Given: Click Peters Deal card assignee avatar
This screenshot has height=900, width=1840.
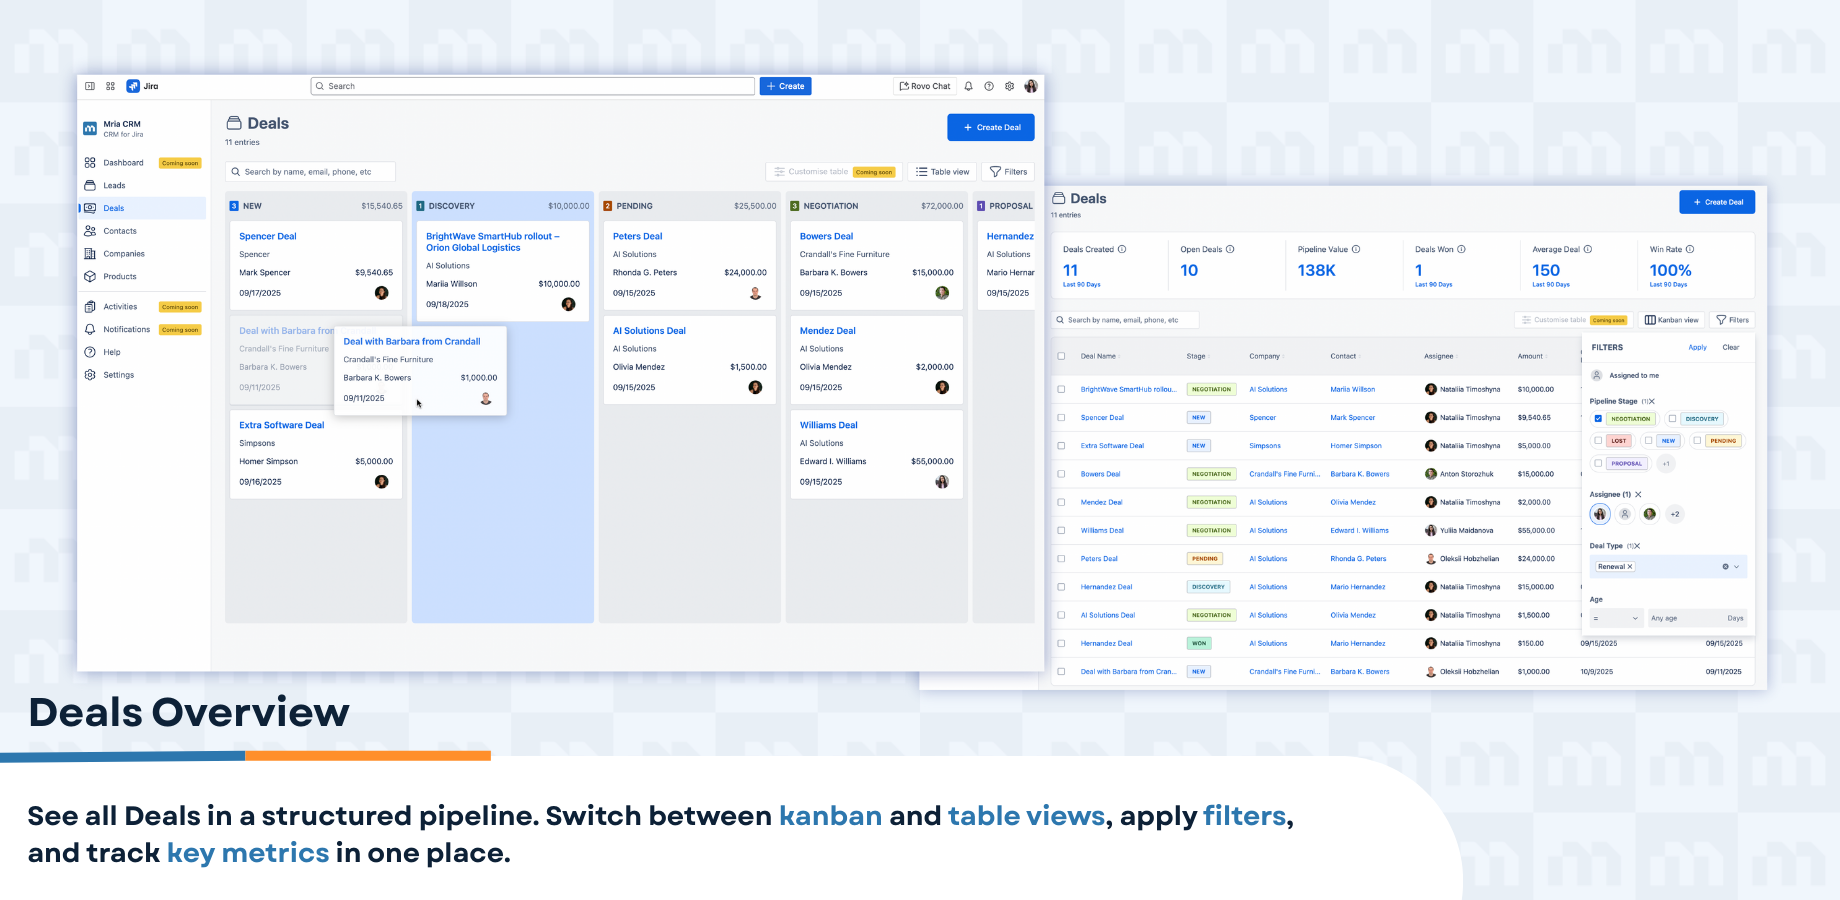Looking at the screenshot, I should coord(755,293).
